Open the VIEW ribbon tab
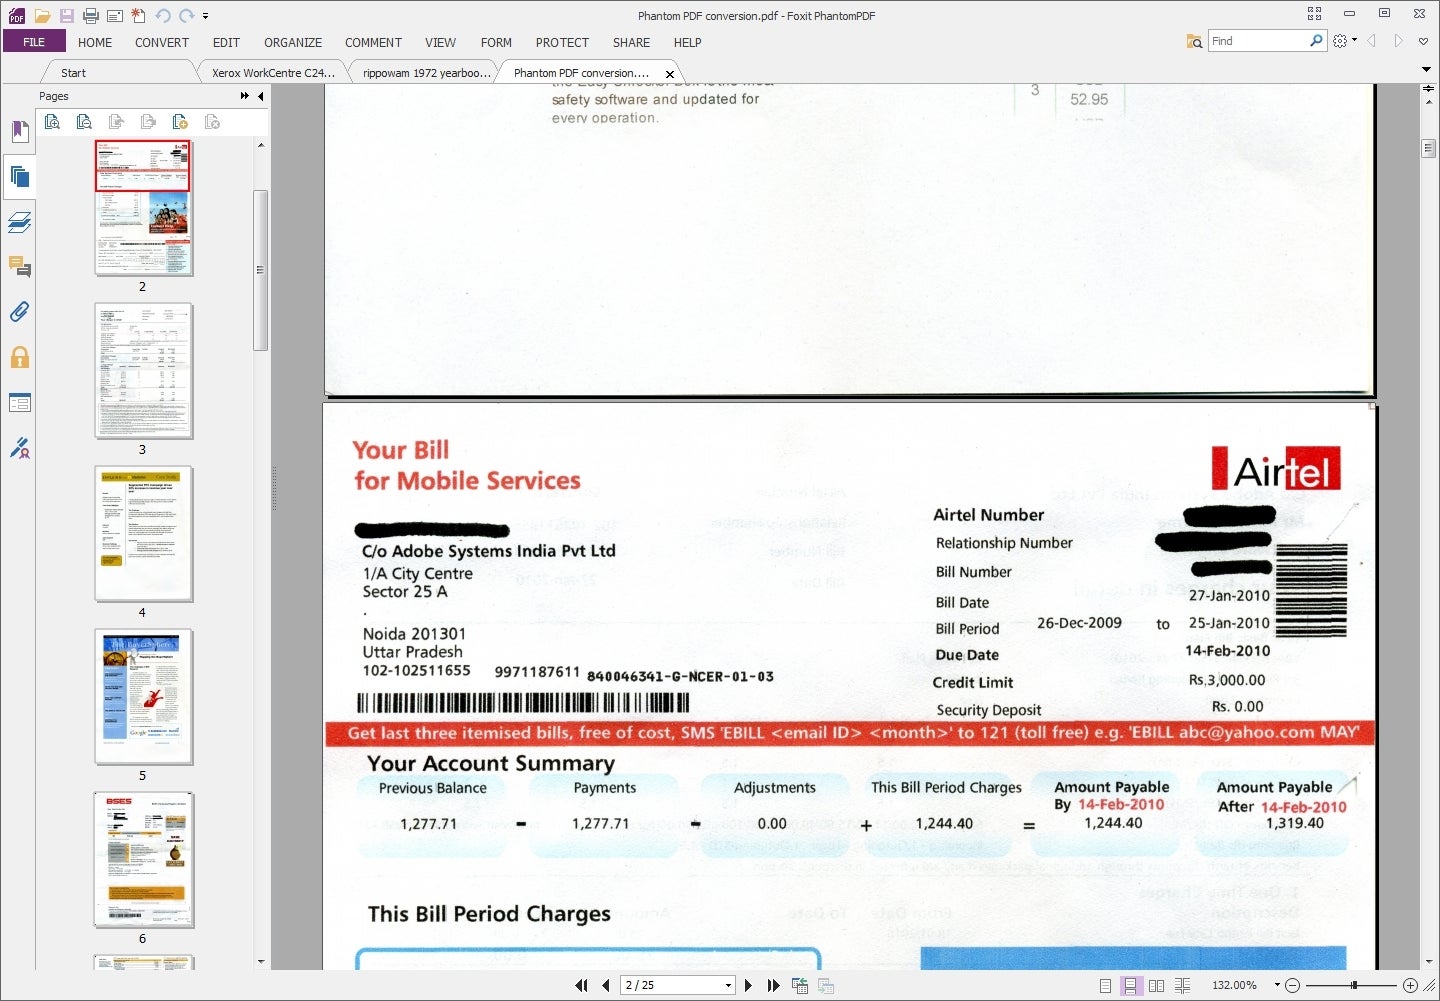Viewport: 1440px width, 1001px height. coord(440,43)
